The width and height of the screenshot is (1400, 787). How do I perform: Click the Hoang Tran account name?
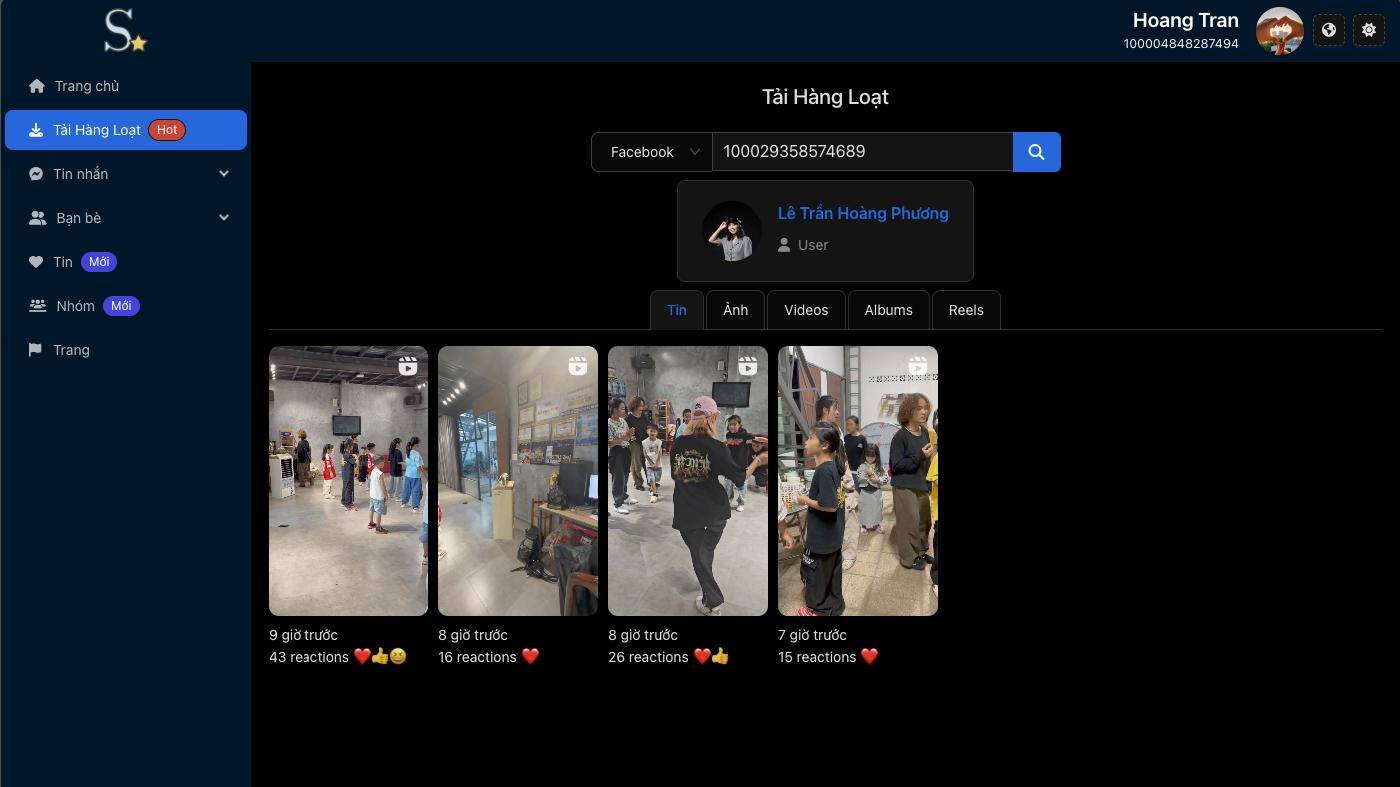(x=1185, y=20)
